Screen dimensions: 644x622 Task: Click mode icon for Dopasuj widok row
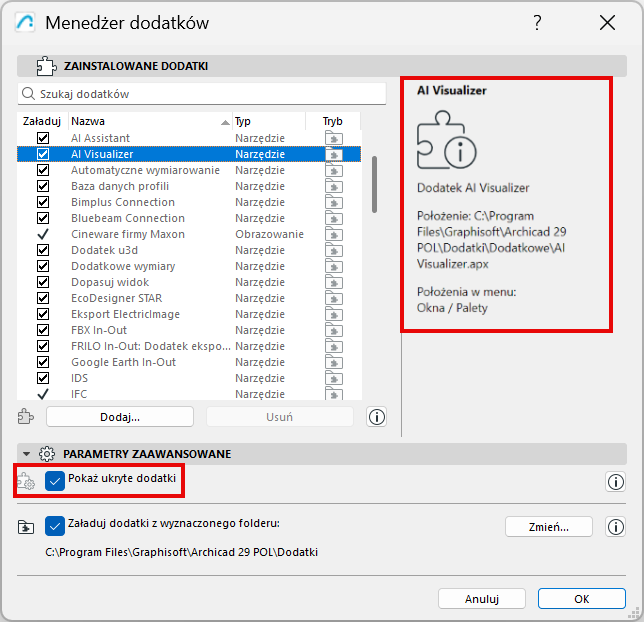pyautogui.click(x=334, y=282)
